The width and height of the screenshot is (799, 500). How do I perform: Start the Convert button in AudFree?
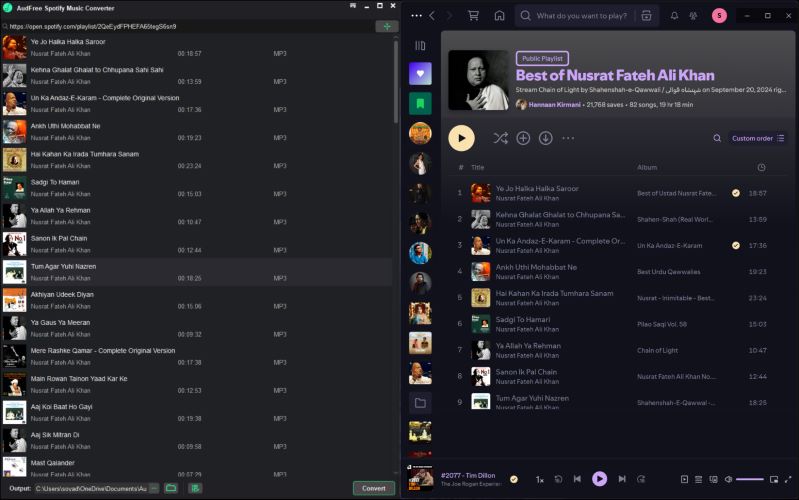click(x=374, y=488)
